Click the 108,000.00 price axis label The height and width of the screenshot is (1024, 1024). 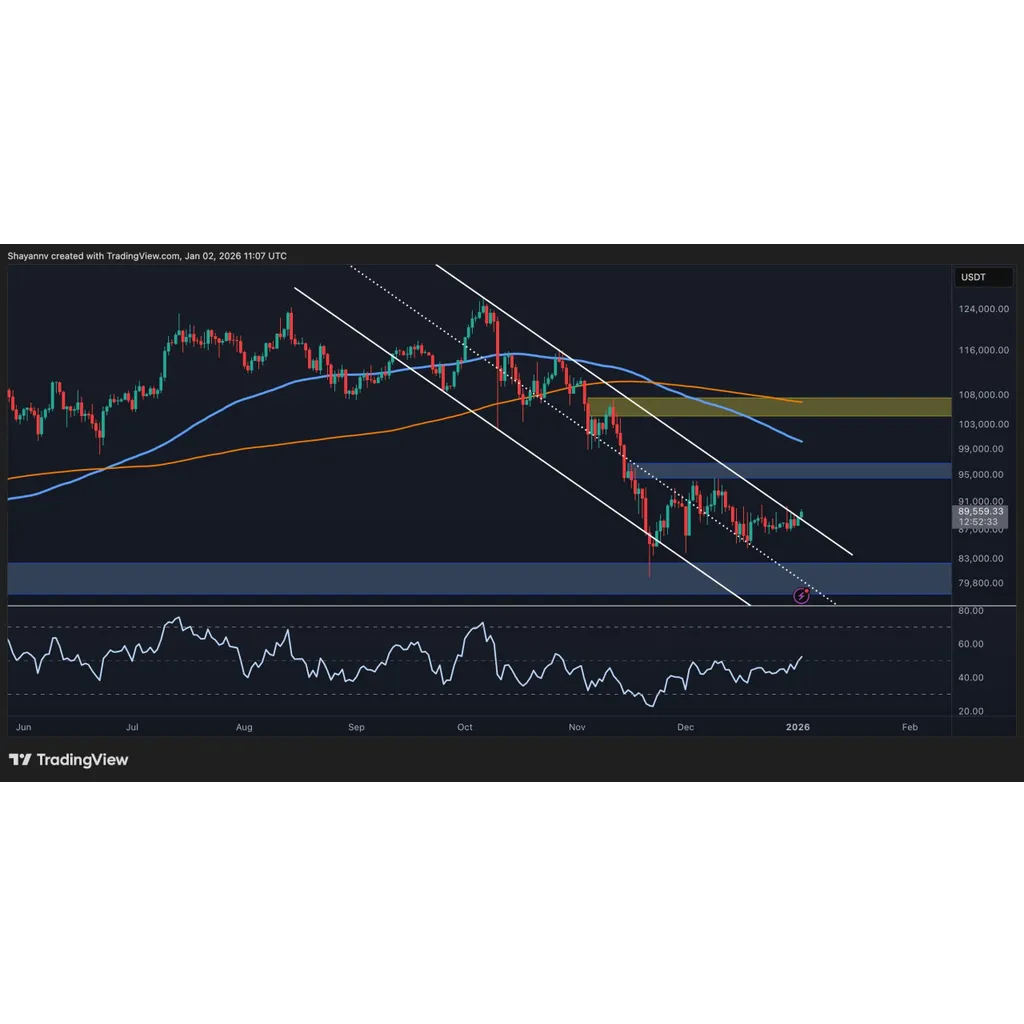[984, 394]
